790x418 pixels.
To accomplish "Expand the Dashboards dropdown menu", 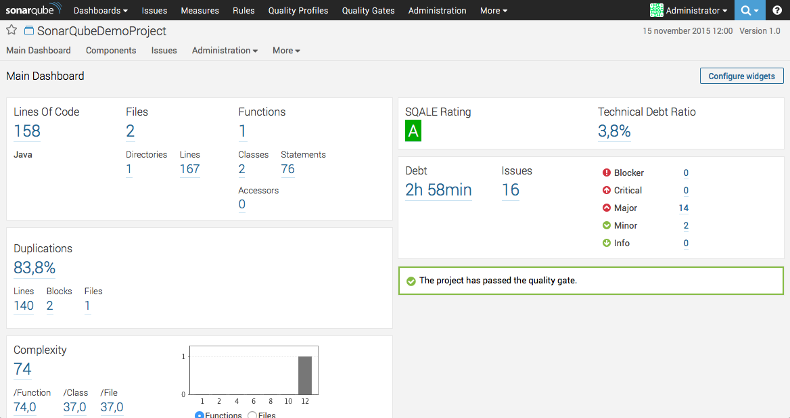I will coord(101,10).
